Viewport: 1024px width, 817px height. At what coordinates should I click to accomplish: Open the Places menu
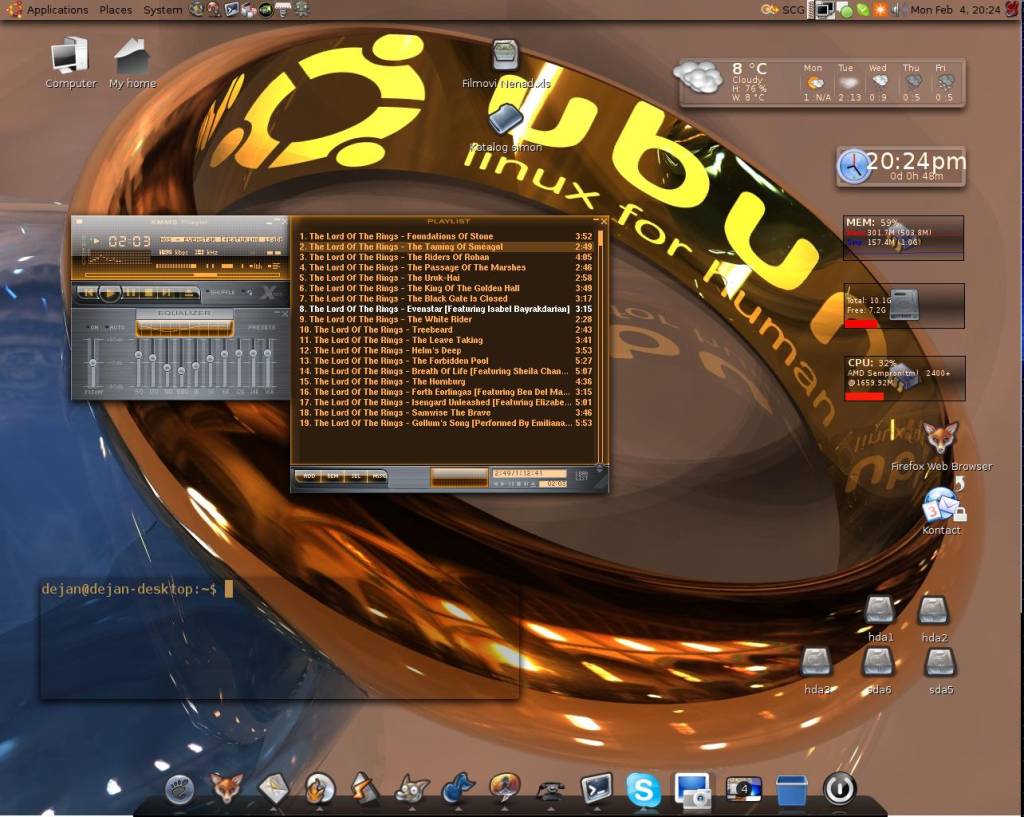point(116,10)
